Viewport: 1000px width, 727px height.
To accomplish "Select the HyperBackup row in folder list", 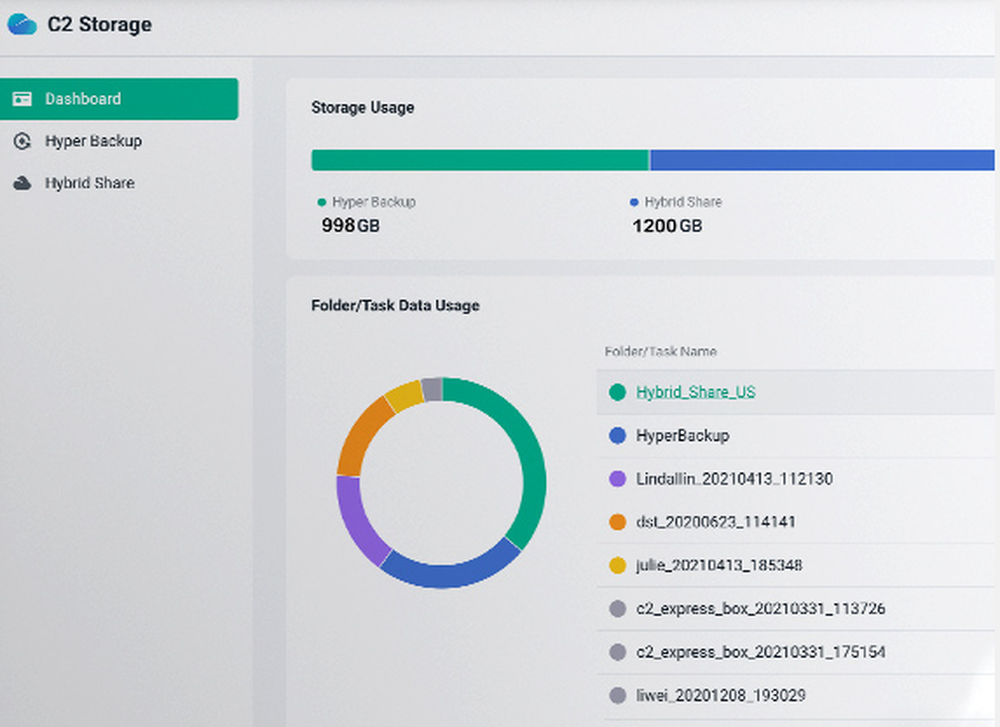I will coord(795,436).
